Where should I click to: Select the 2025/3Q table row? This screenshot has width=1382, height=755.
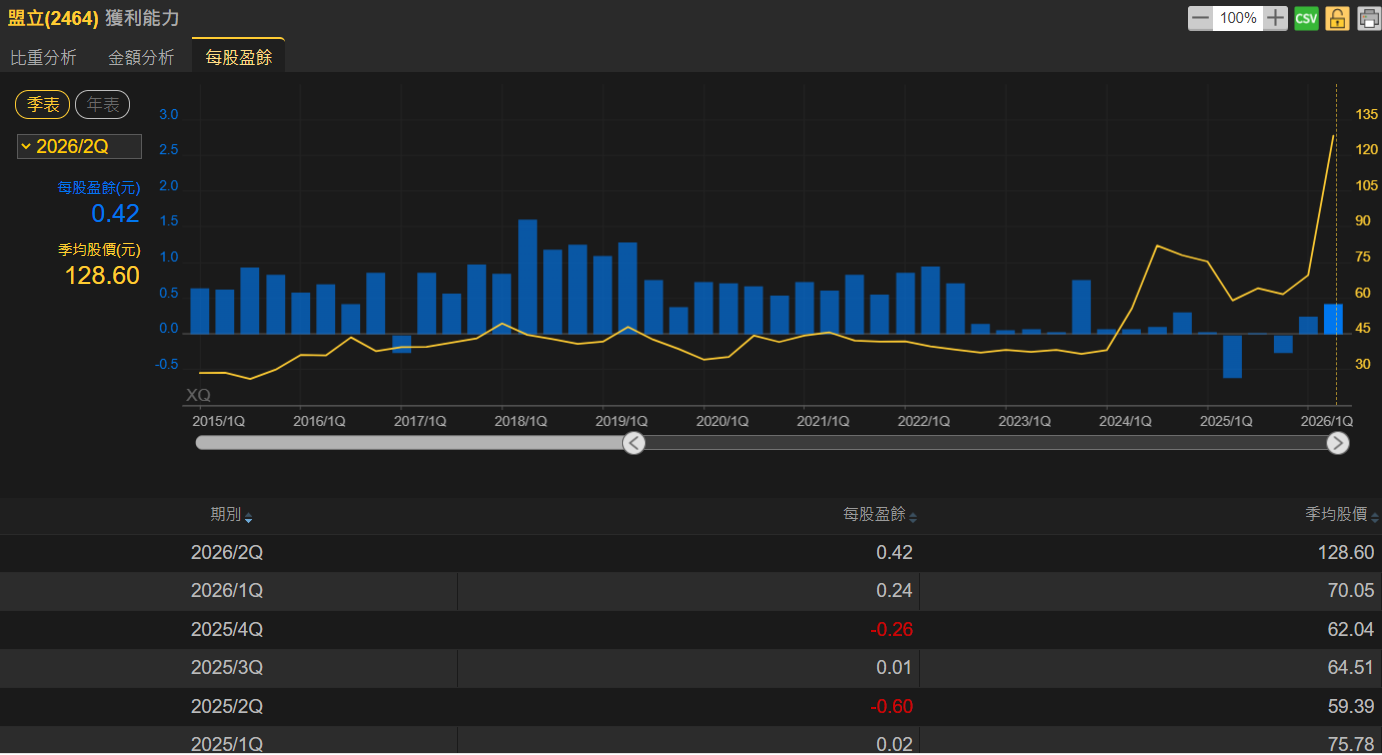point(691,668)
